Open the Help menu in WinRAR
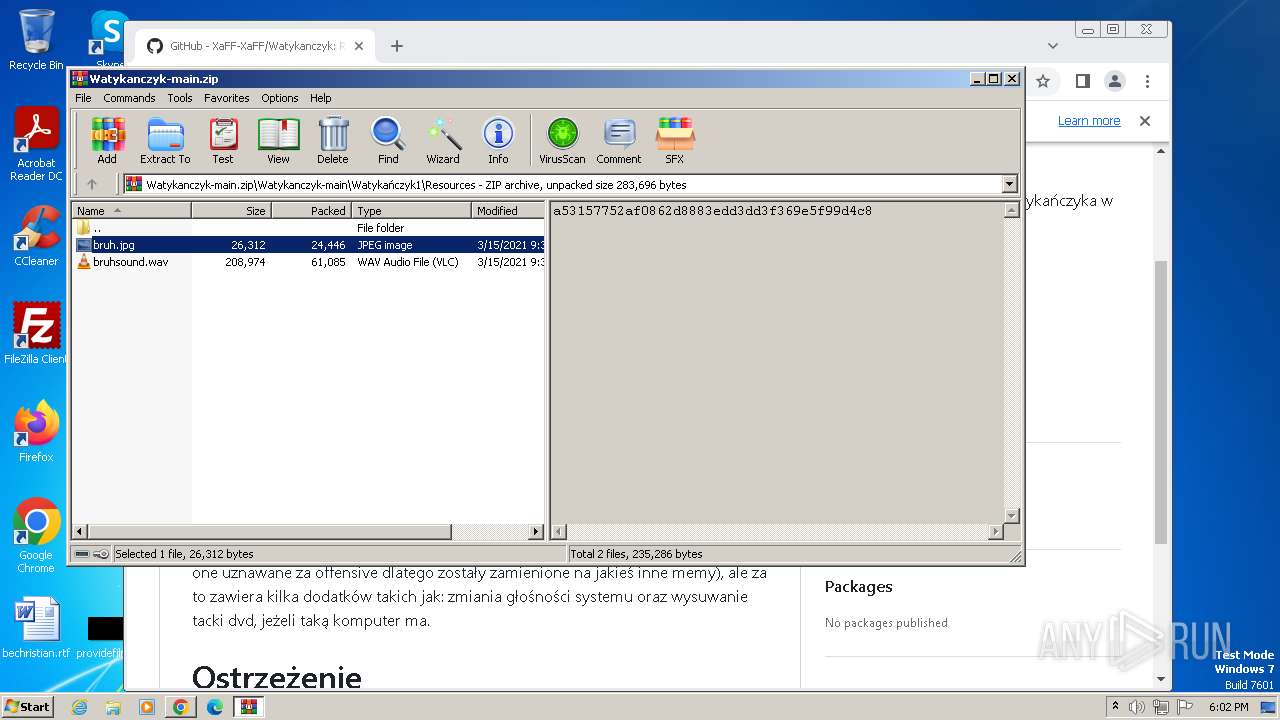 tap(320, 98)
